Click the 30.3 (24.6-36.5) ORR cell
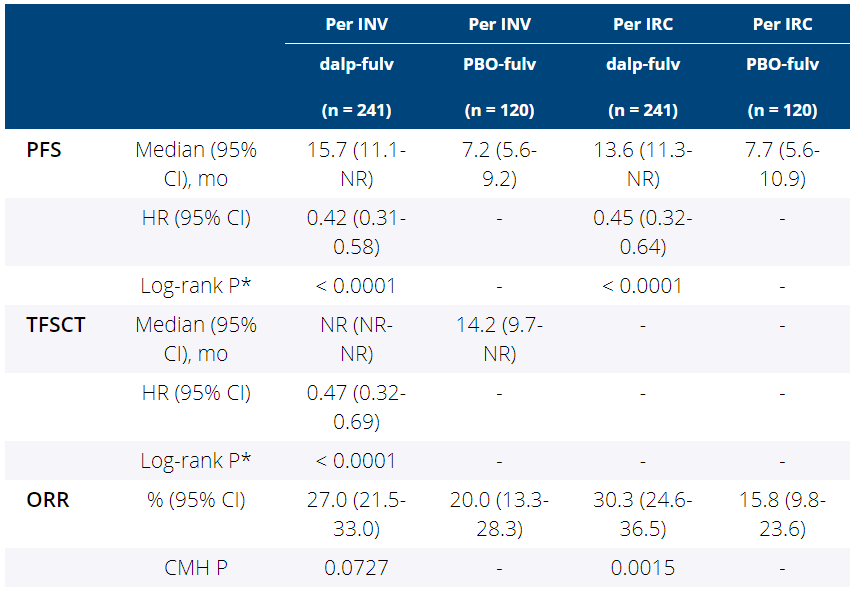This screenshot has height=593, width=856. (x=643, y=514)
